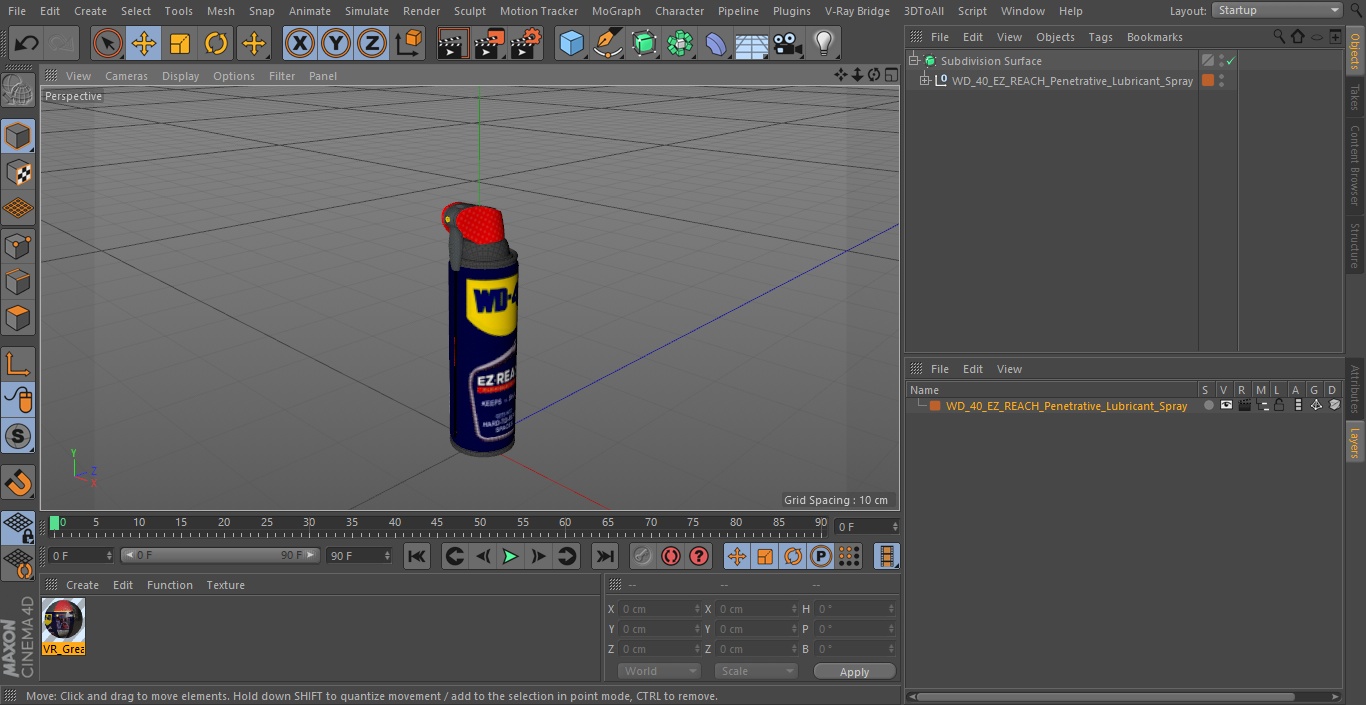Add a Floor environment object

click(x=752, y=44)
